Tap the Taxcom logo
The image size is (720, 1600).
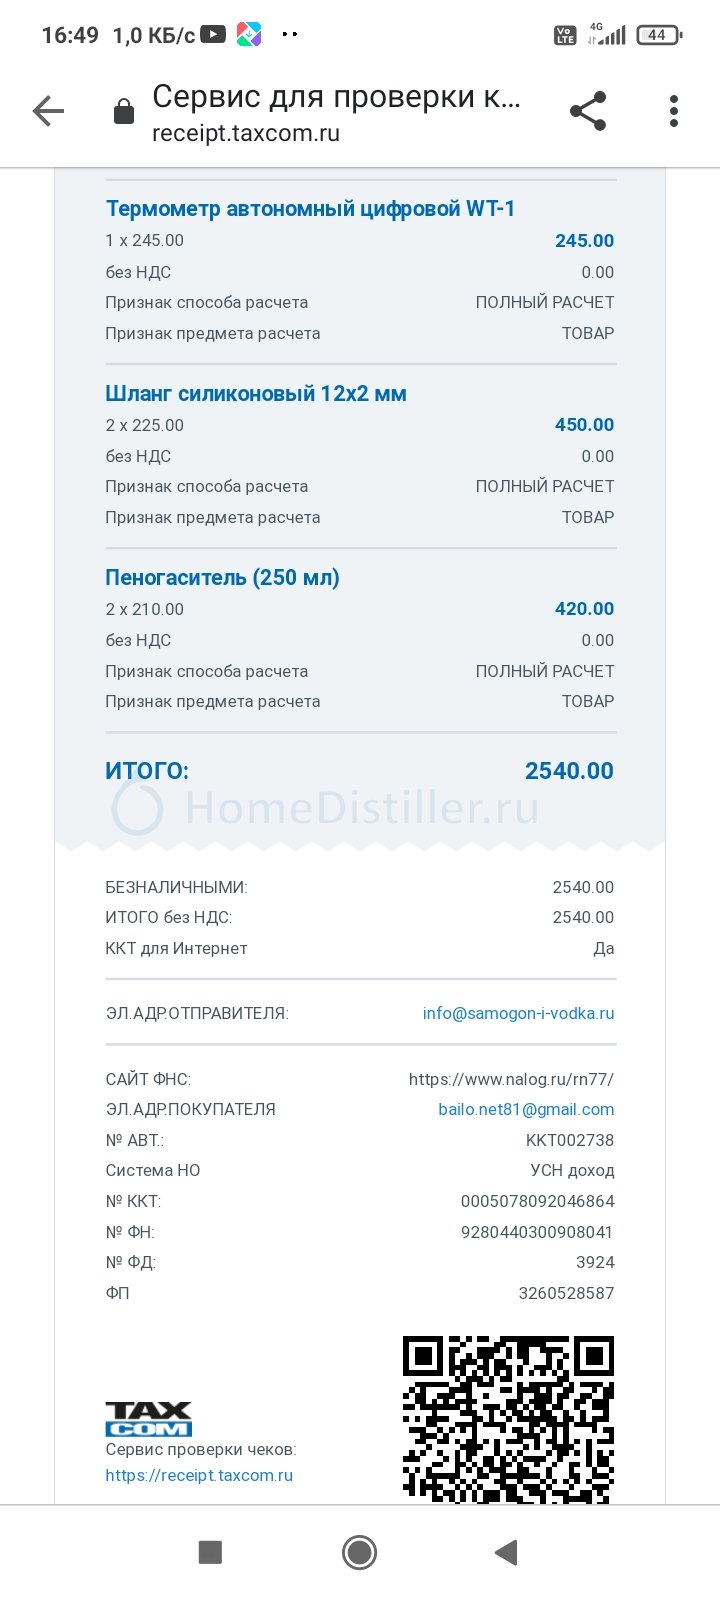(148, 1419)
